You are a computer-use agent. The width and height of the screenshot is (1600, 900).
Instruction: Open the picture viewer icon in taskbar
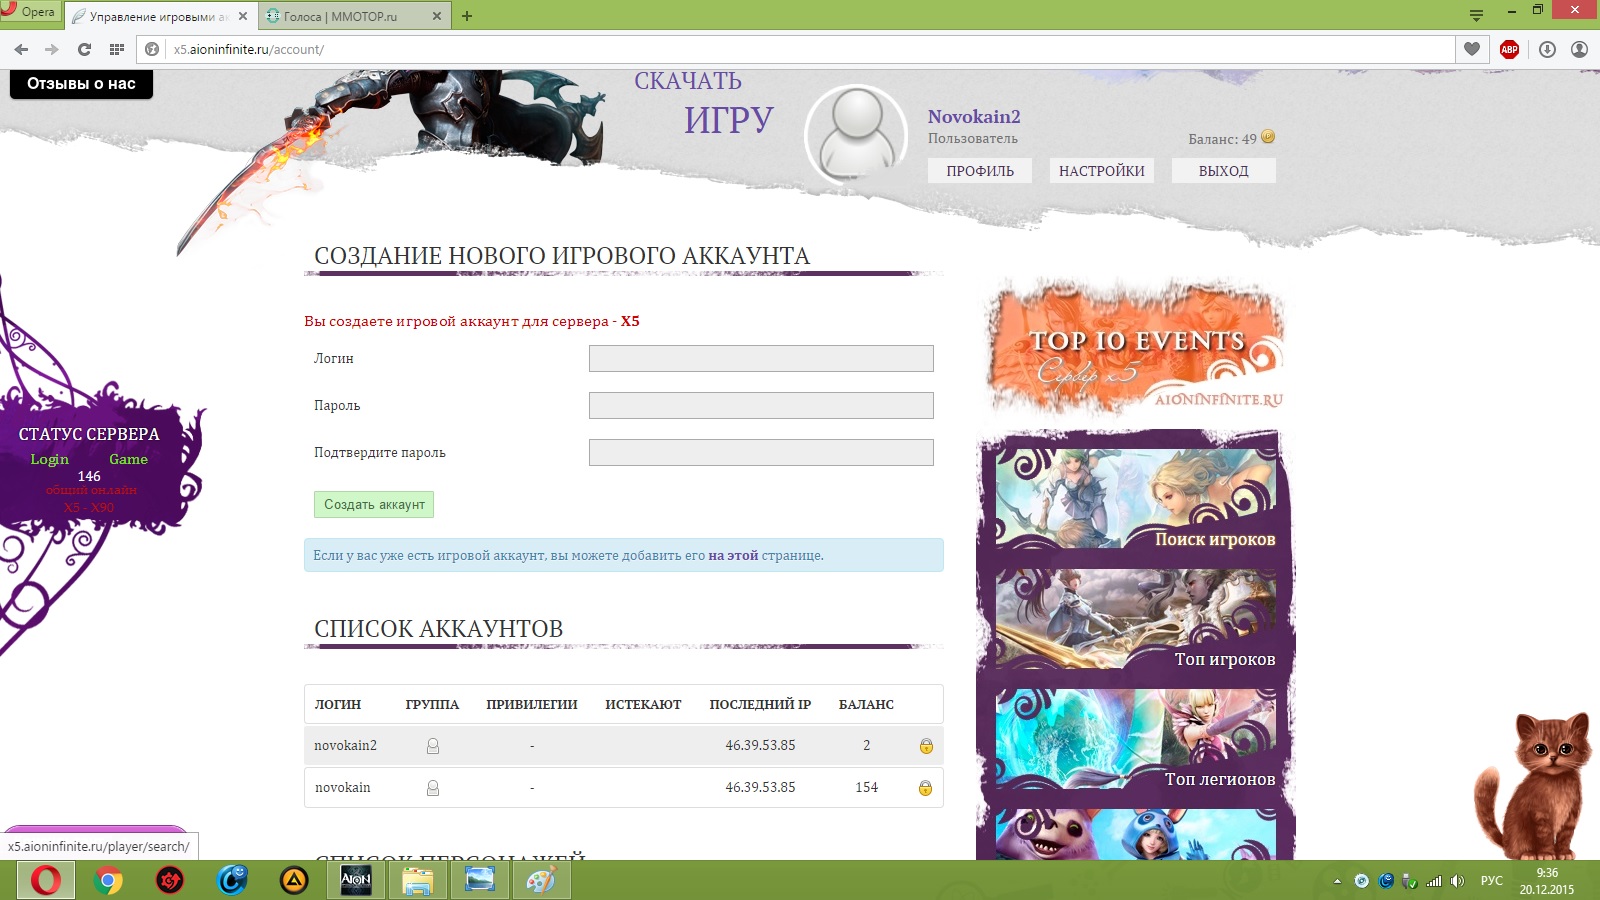click(480, 880)
